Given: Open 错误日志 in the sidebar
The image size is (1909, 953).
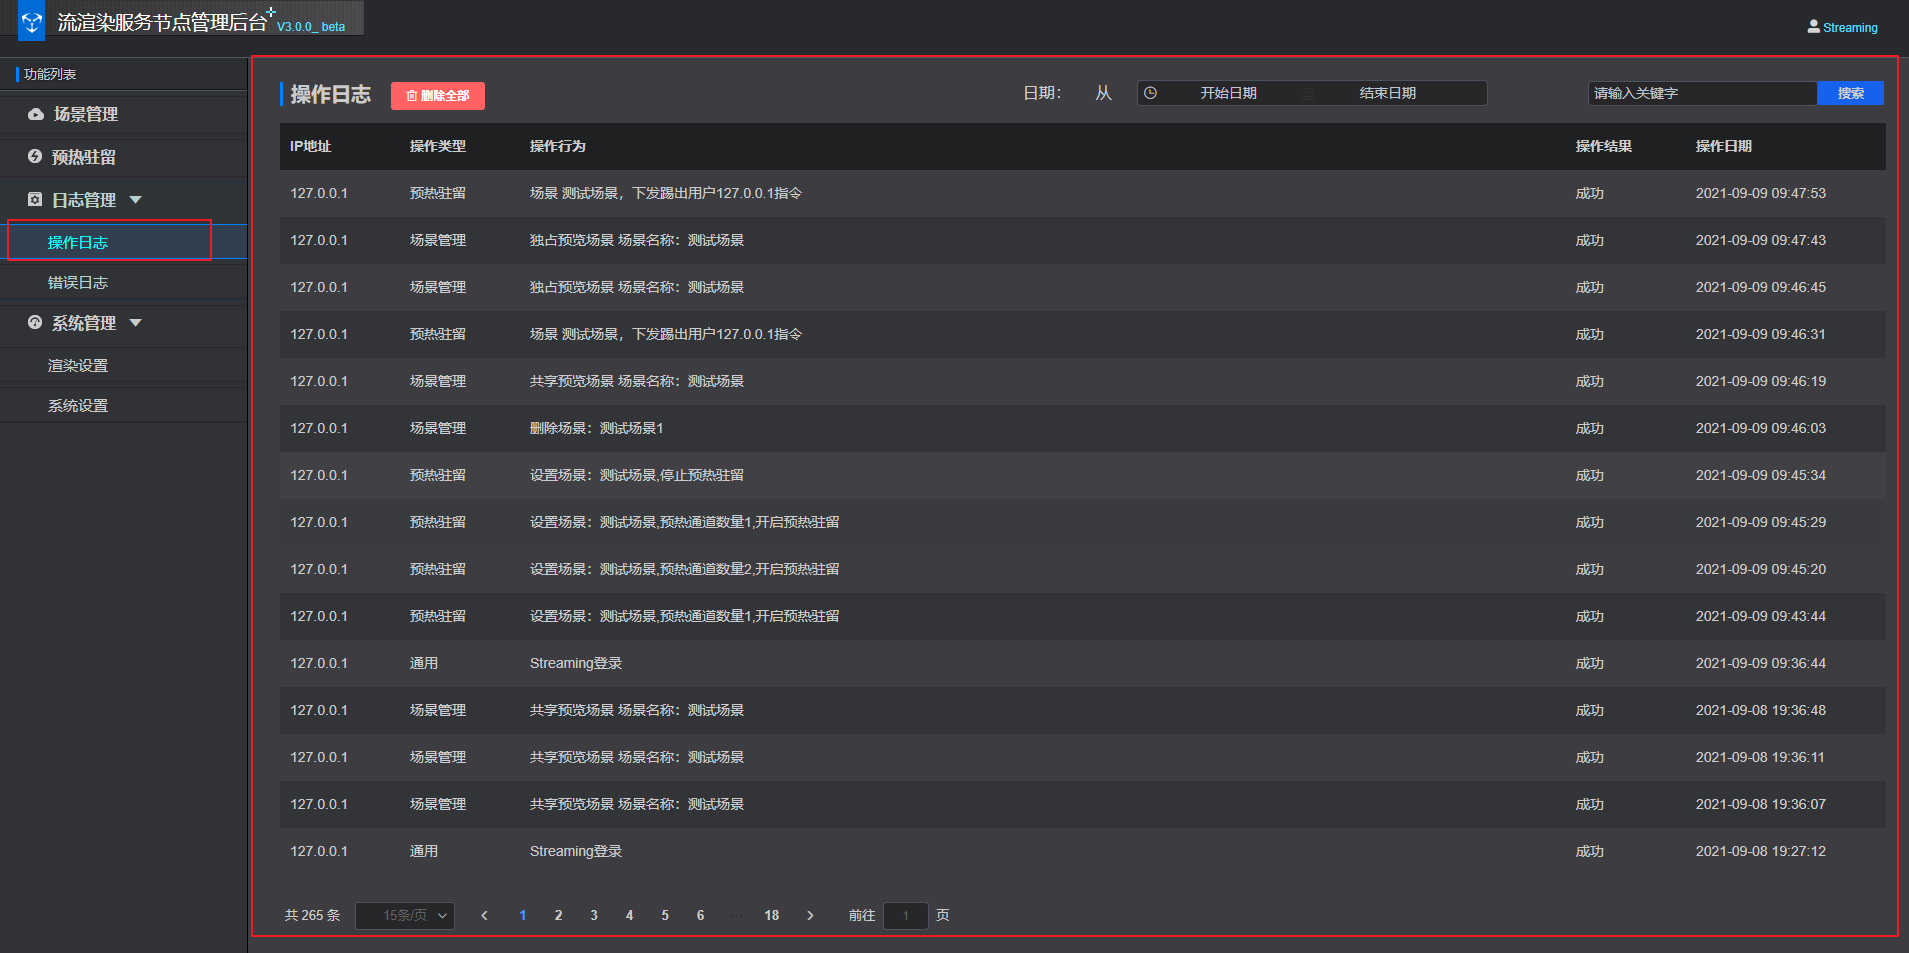Looking at the screenshot, I should [78, 283].
